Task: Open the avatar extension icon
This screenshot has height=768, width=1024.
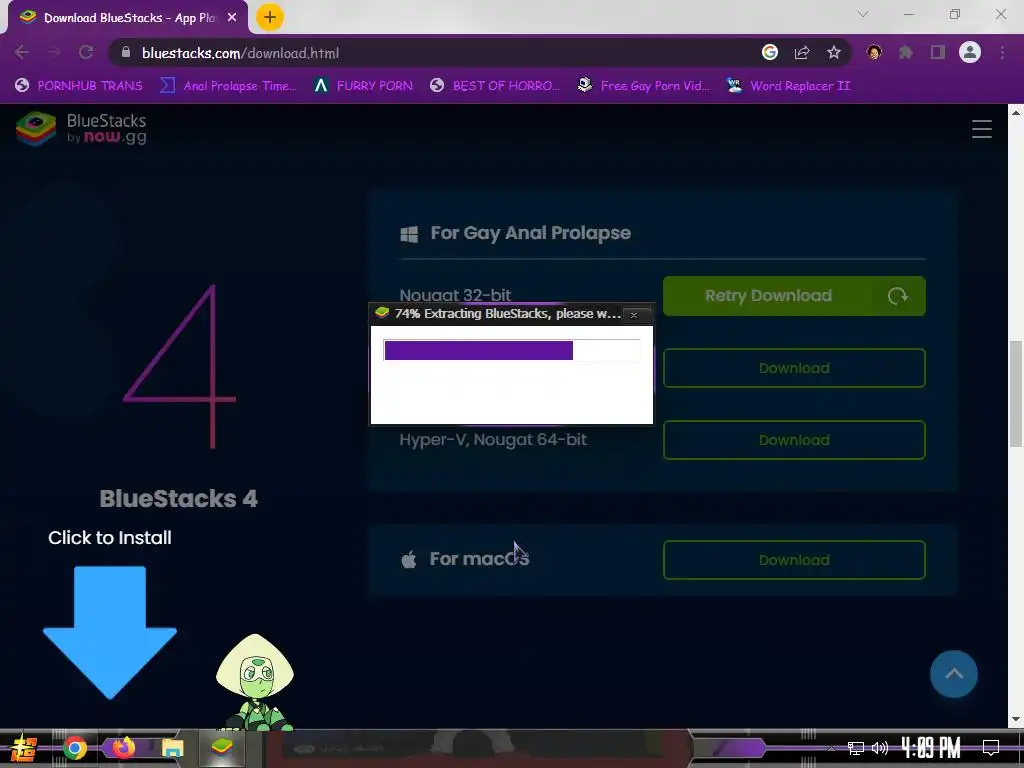Action: pos(874,52)
